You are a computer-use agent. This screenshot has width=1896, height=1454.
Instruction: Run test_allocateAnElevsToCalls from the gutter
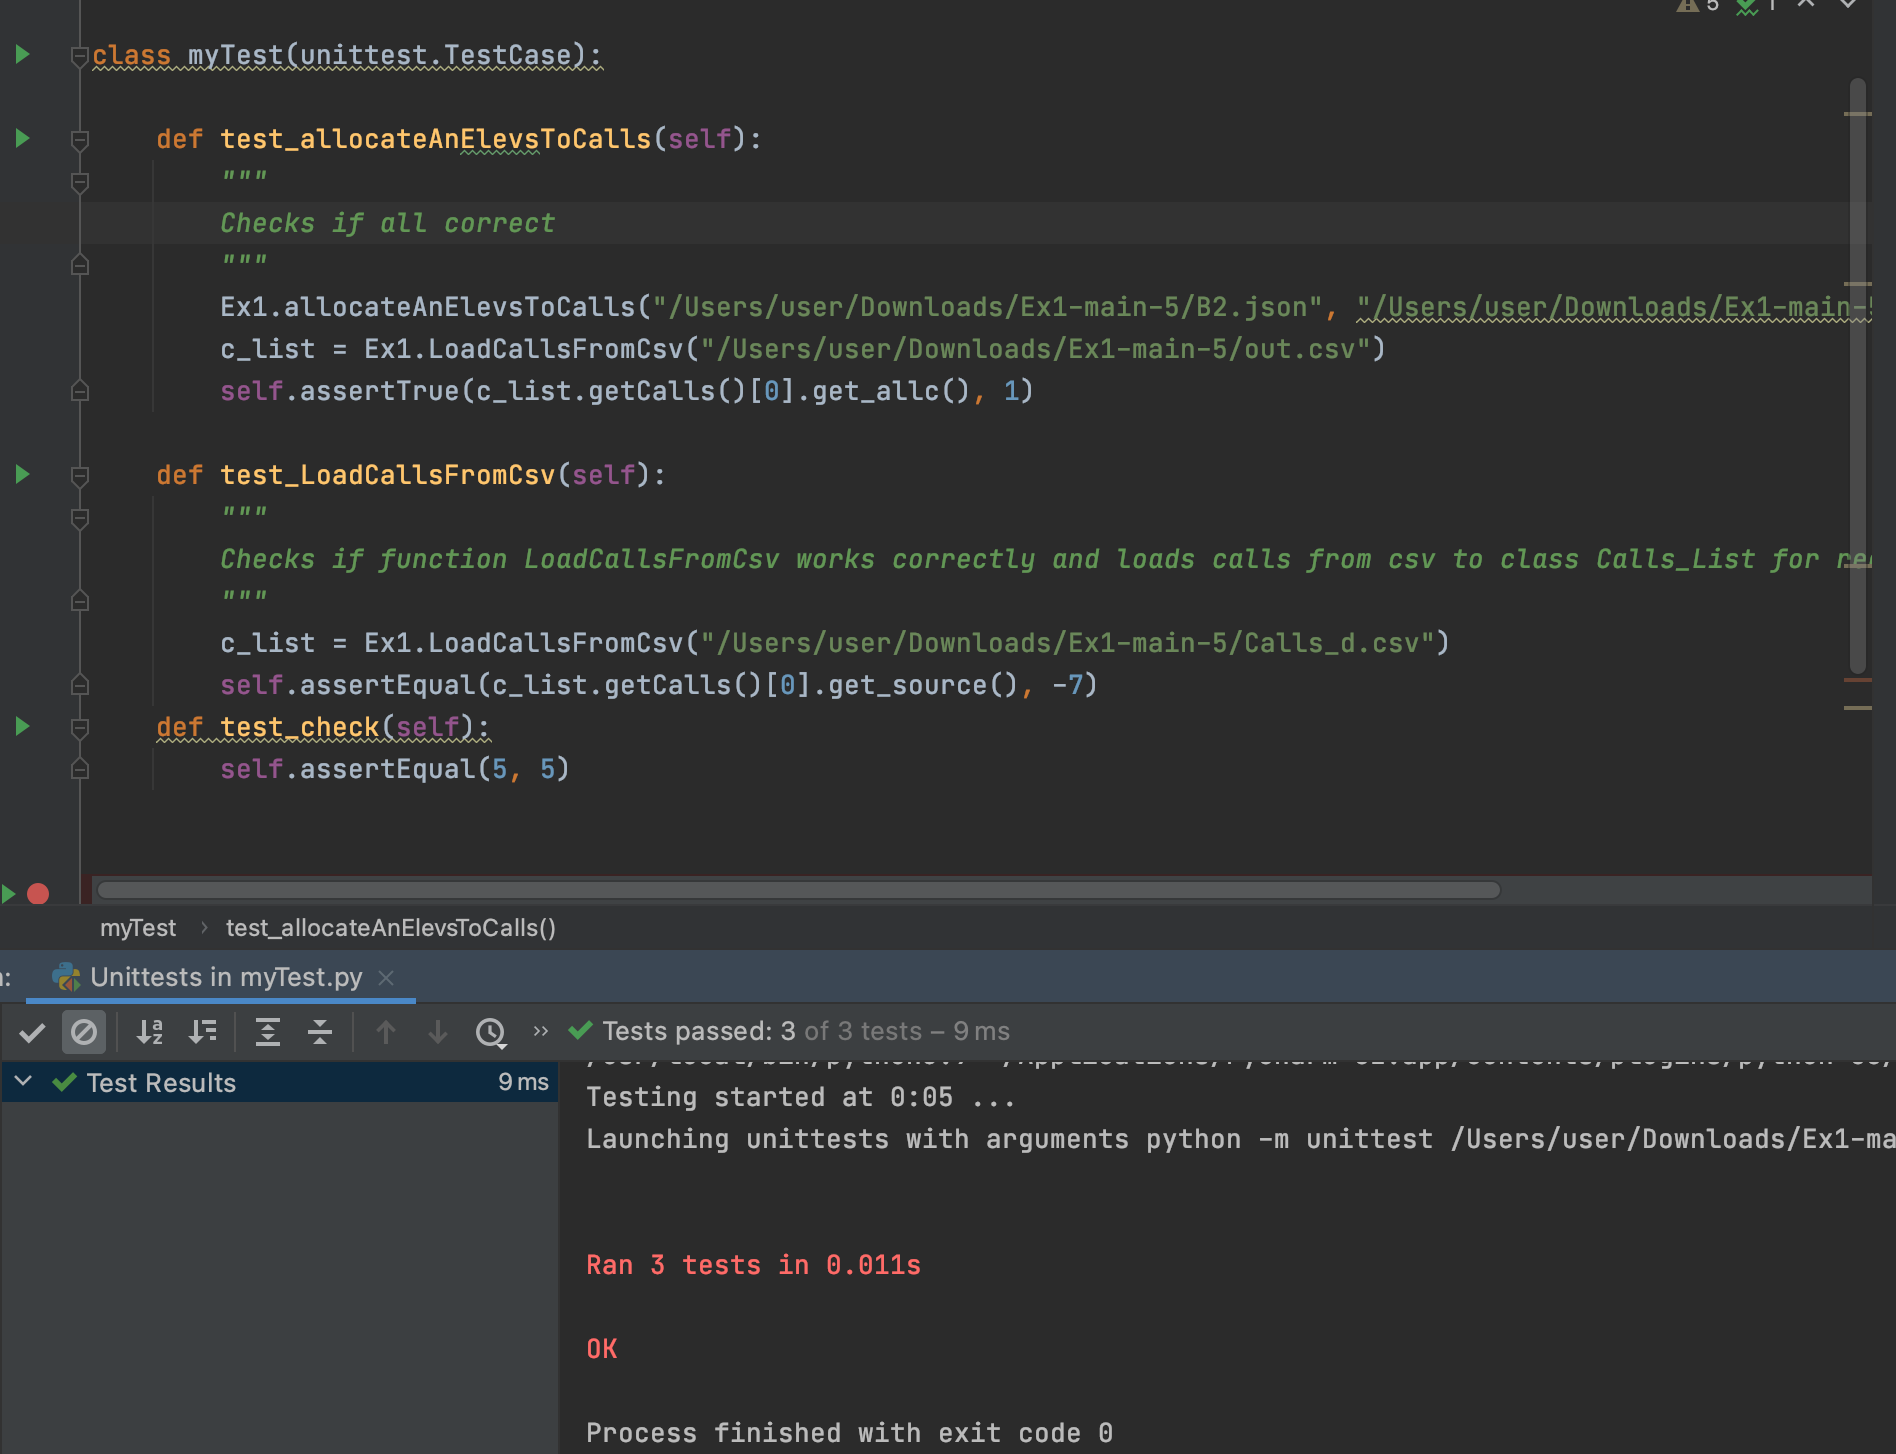(21, 138)
